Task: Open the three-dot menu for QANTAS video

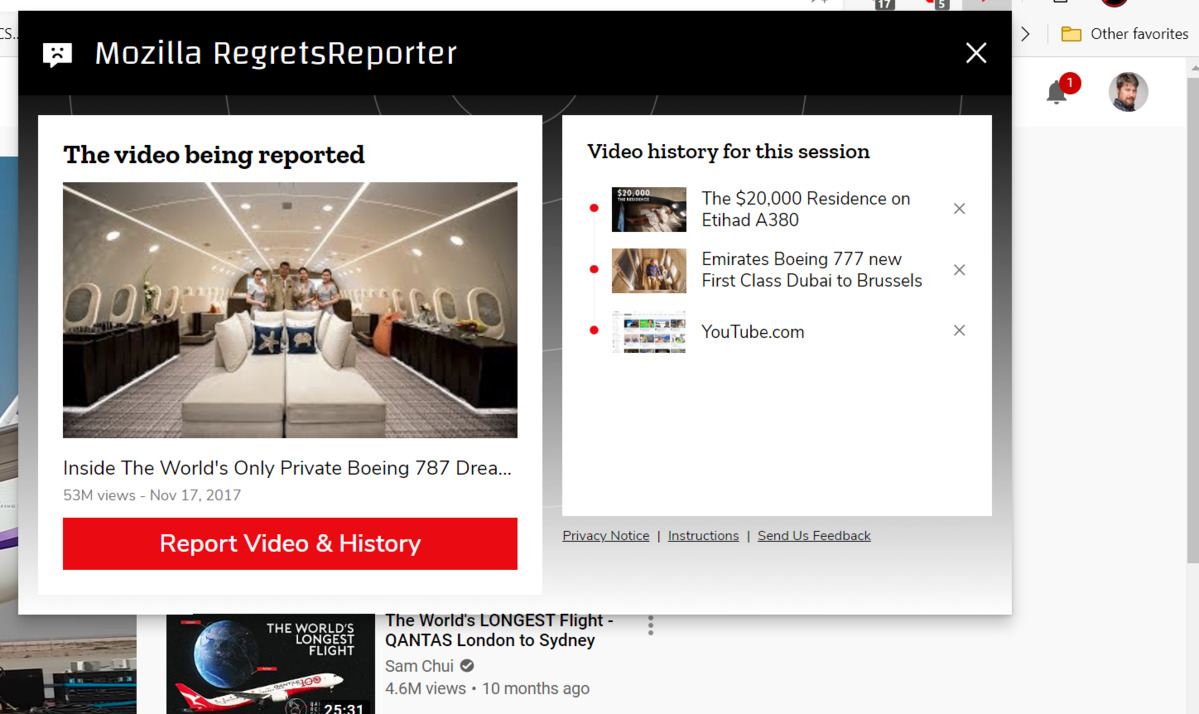Action: tap(650, 625)
